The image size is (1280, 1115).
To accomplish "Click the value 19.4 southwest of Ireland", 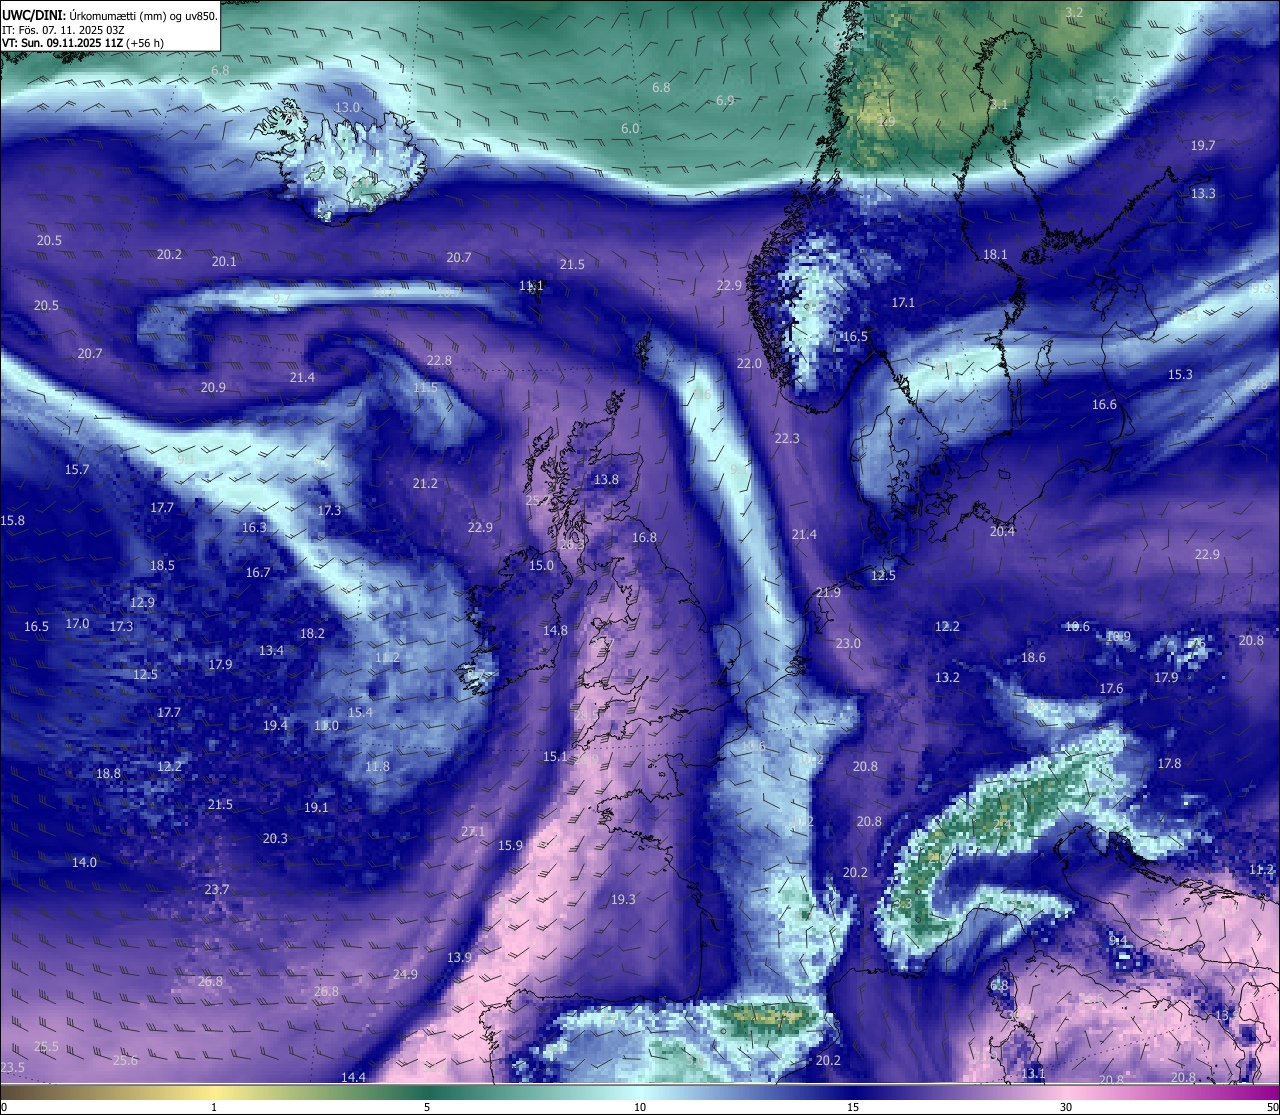I will tap(275, 725).
